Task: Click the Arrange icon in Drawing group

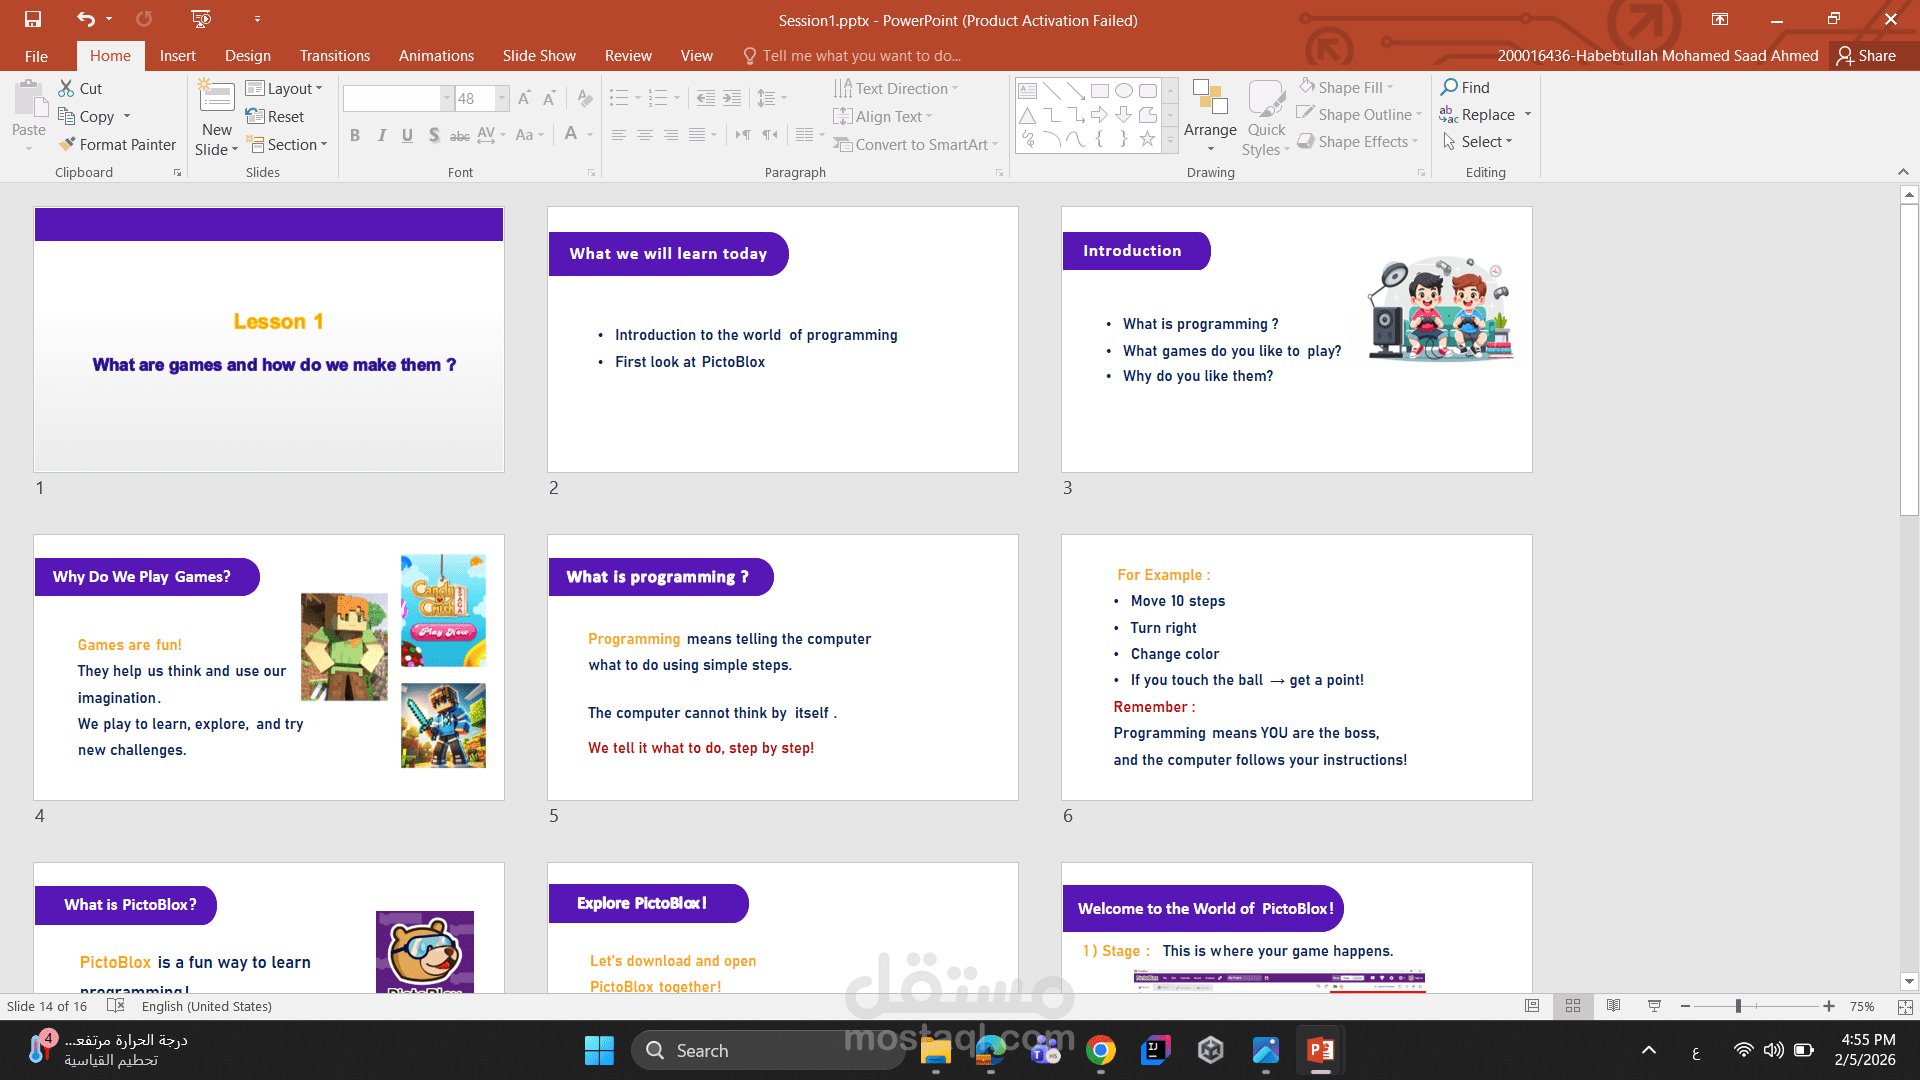Action: [x=1210, y=110]
